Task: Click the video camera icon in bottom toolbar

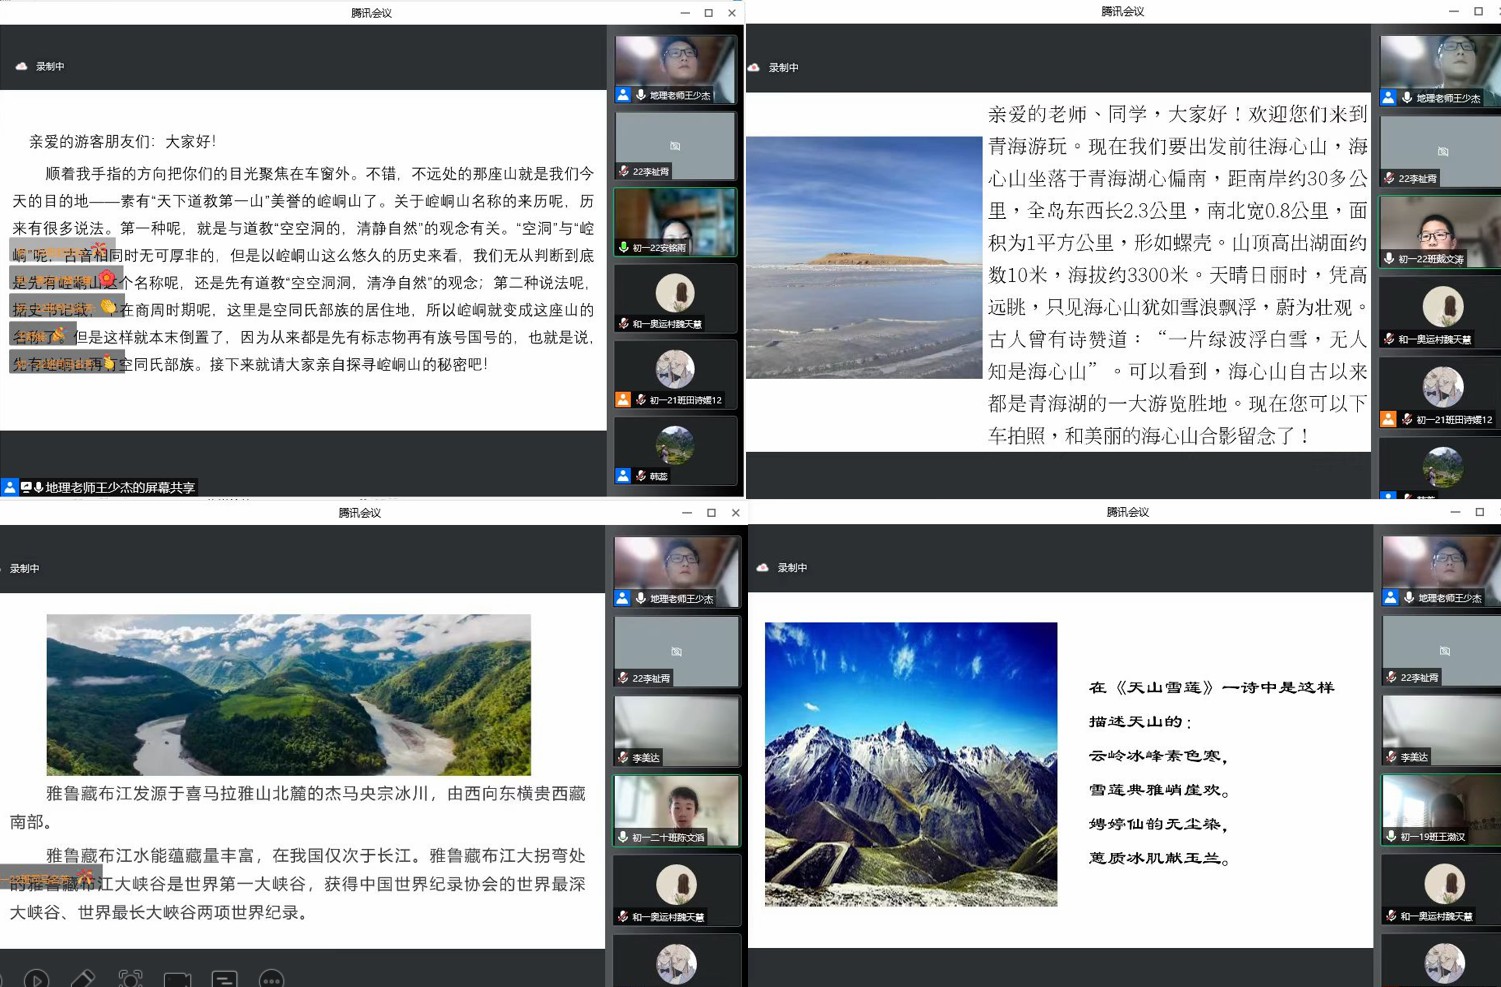Action: 177,979
